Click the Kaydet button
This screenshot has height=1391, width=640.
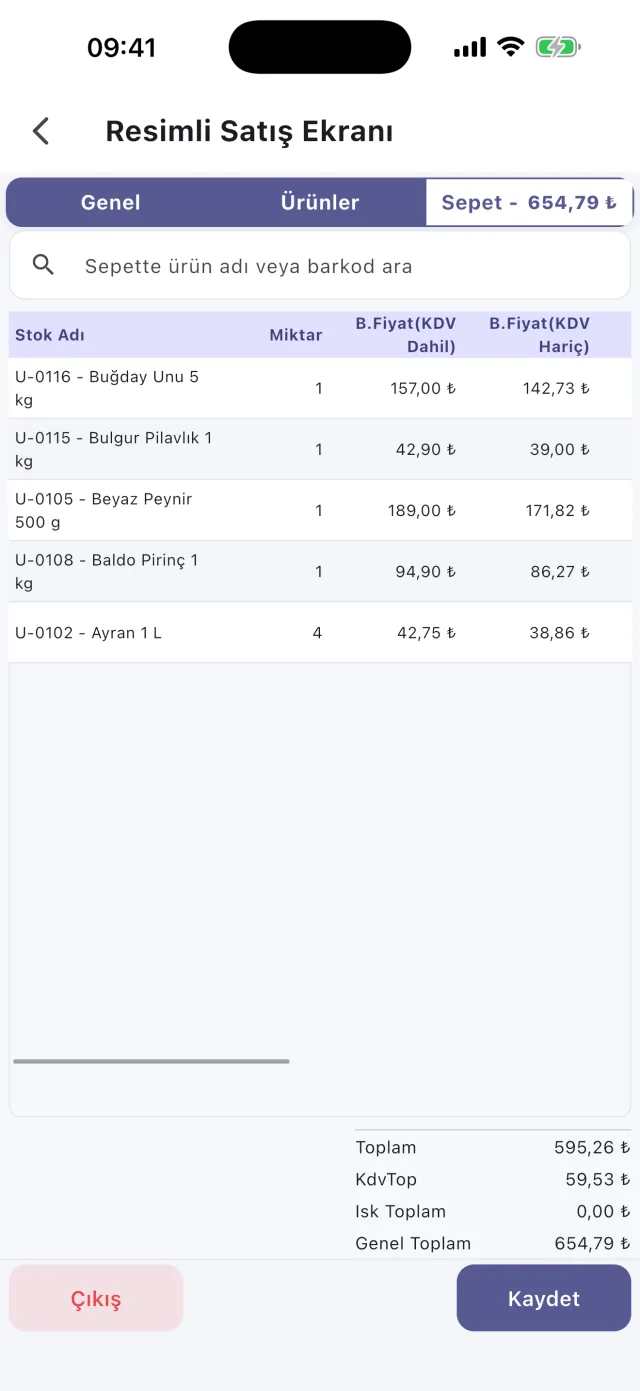point(544,1298)
